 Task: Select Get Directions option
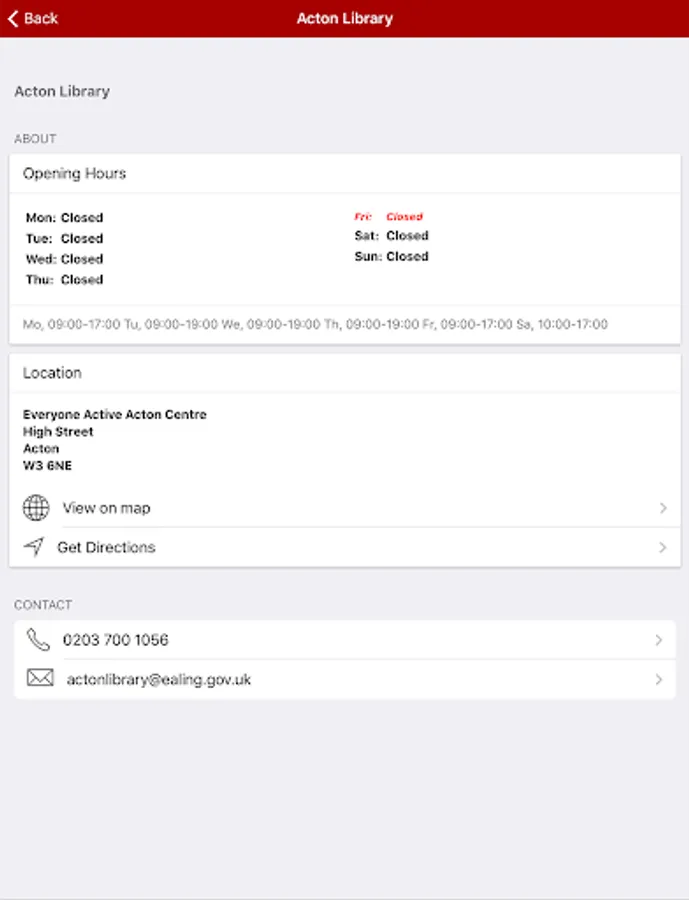click(107, 547)
